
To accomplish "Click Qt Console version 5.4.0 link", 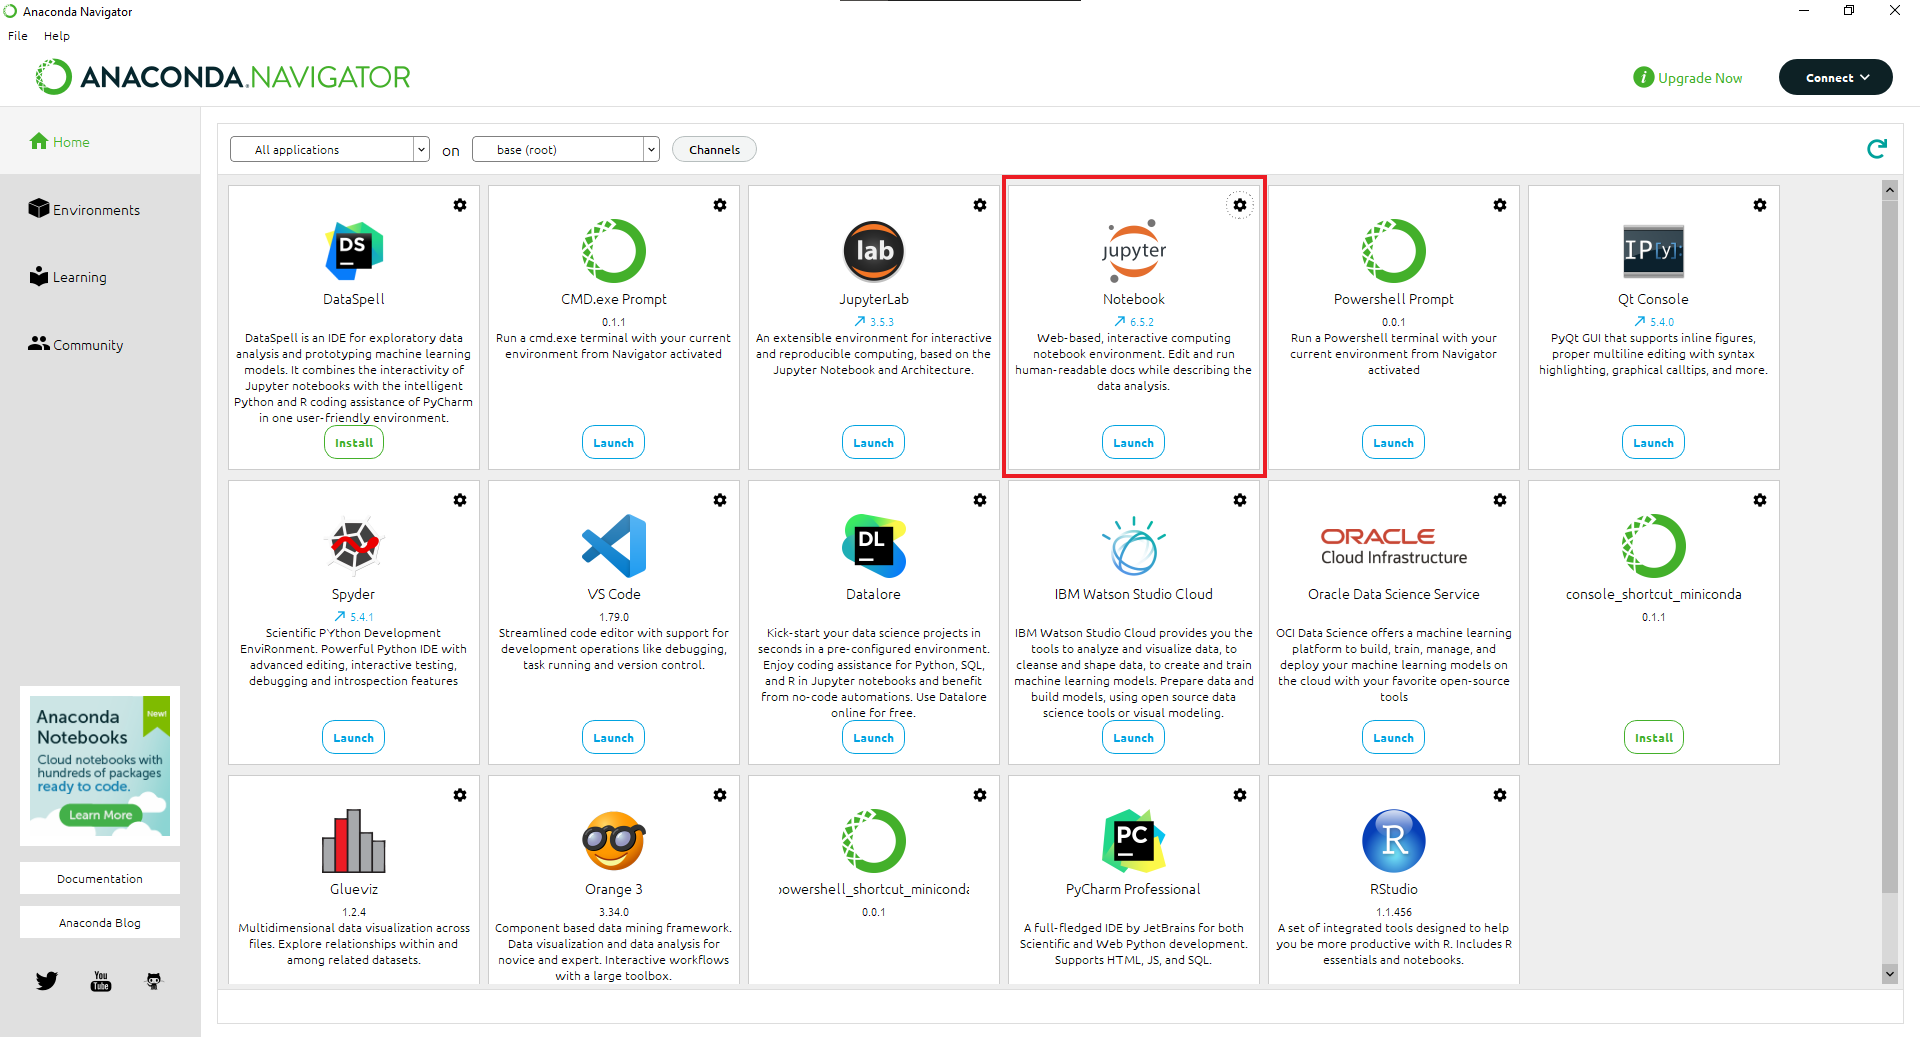I will click(1654, 322).
